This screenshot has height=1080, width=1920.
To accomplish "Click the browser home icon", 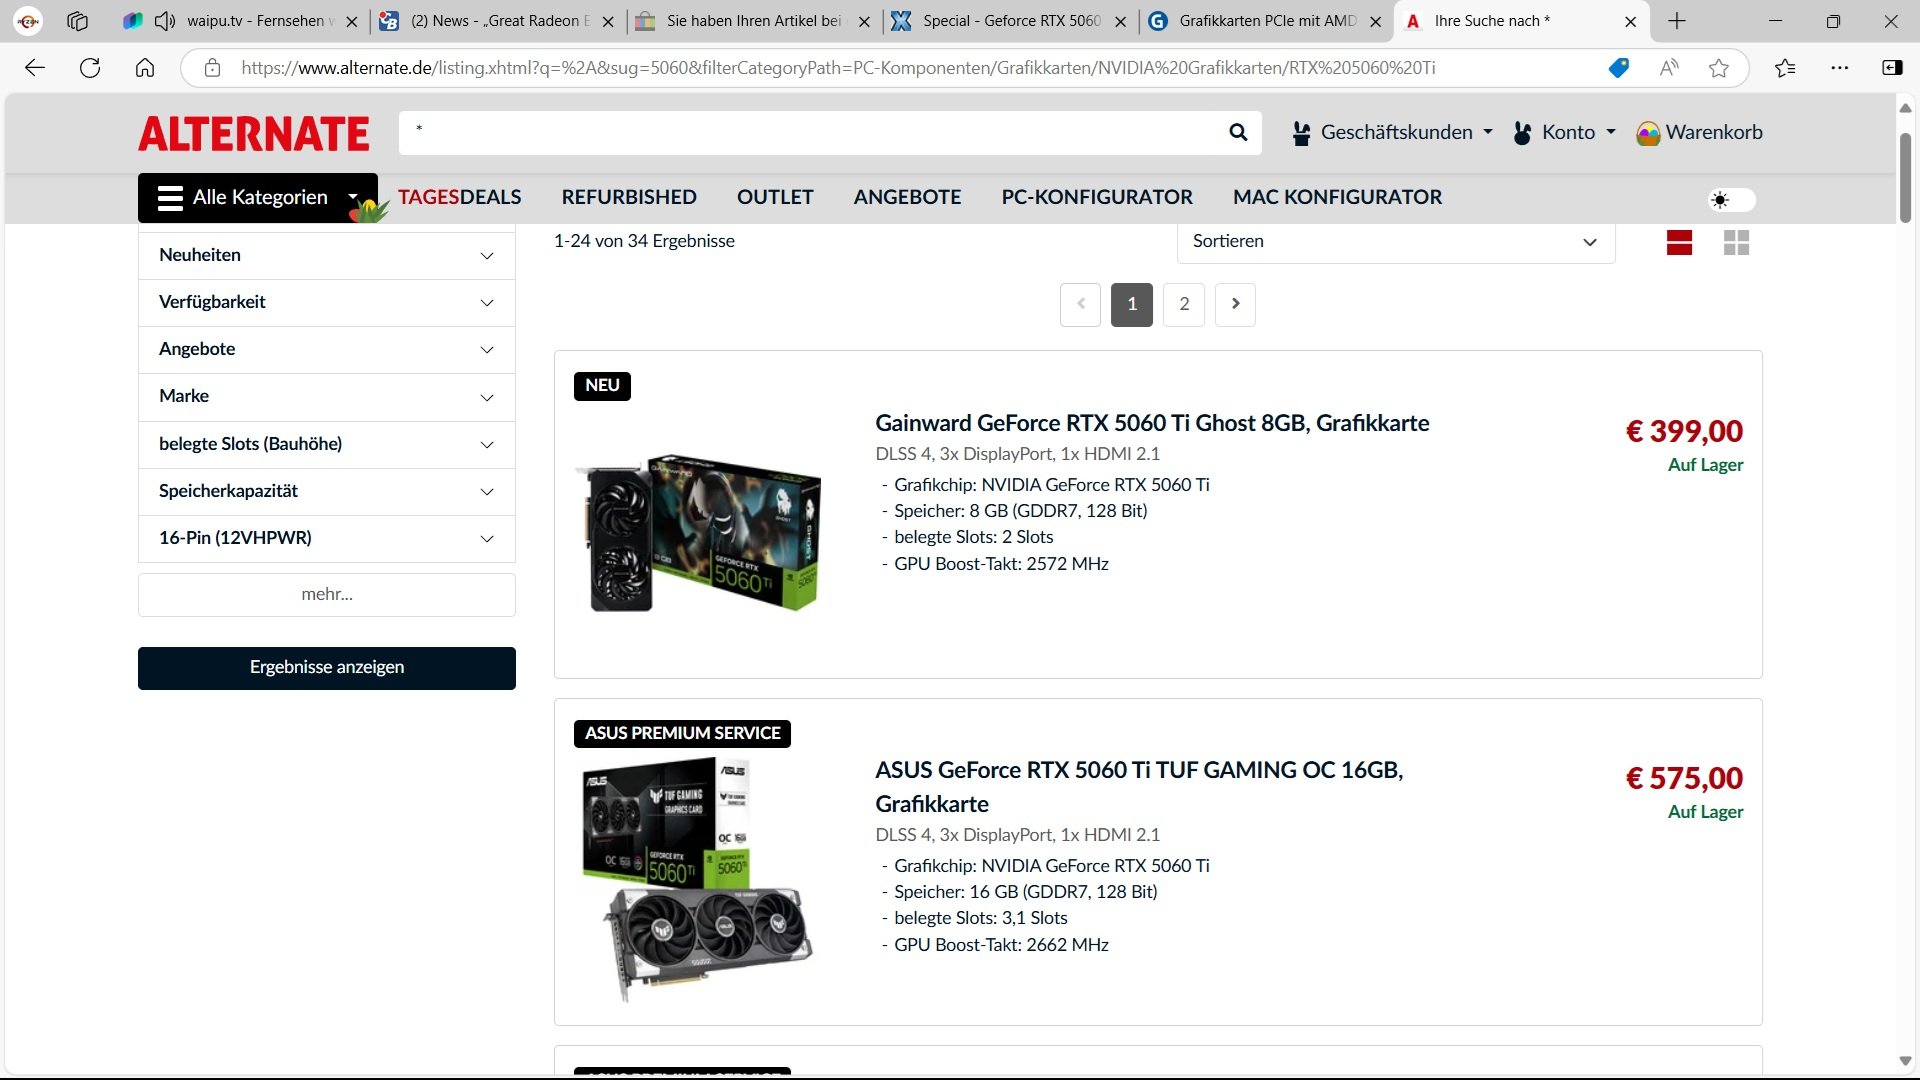I will 145,68.
